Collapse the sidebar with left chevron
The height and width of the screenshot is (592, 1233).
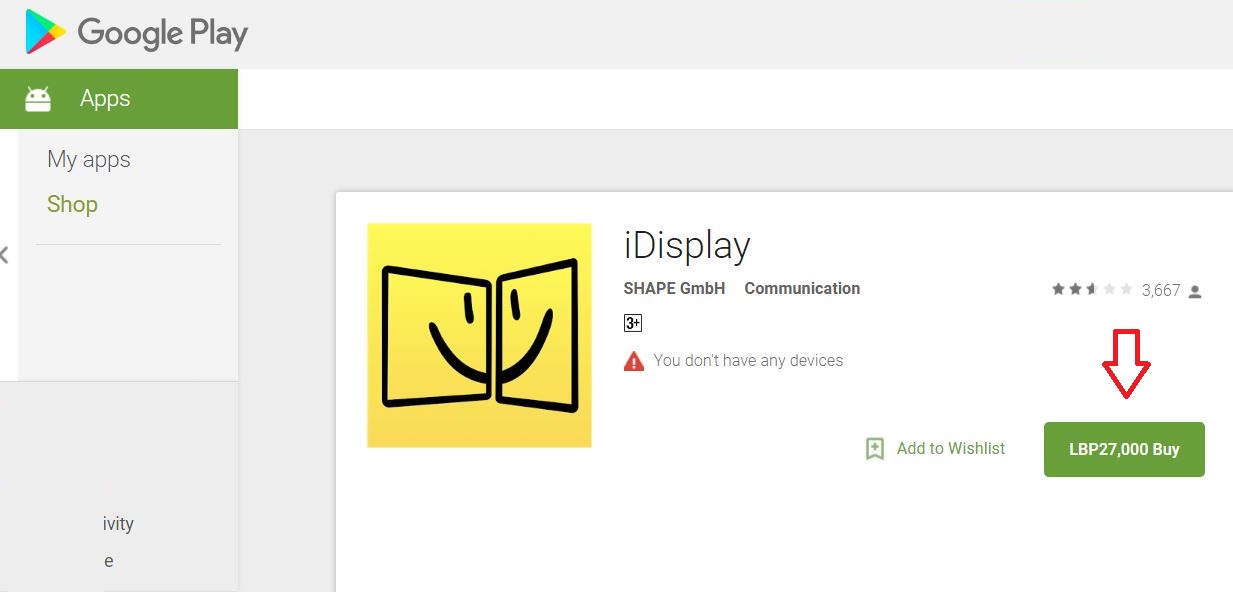5,255
